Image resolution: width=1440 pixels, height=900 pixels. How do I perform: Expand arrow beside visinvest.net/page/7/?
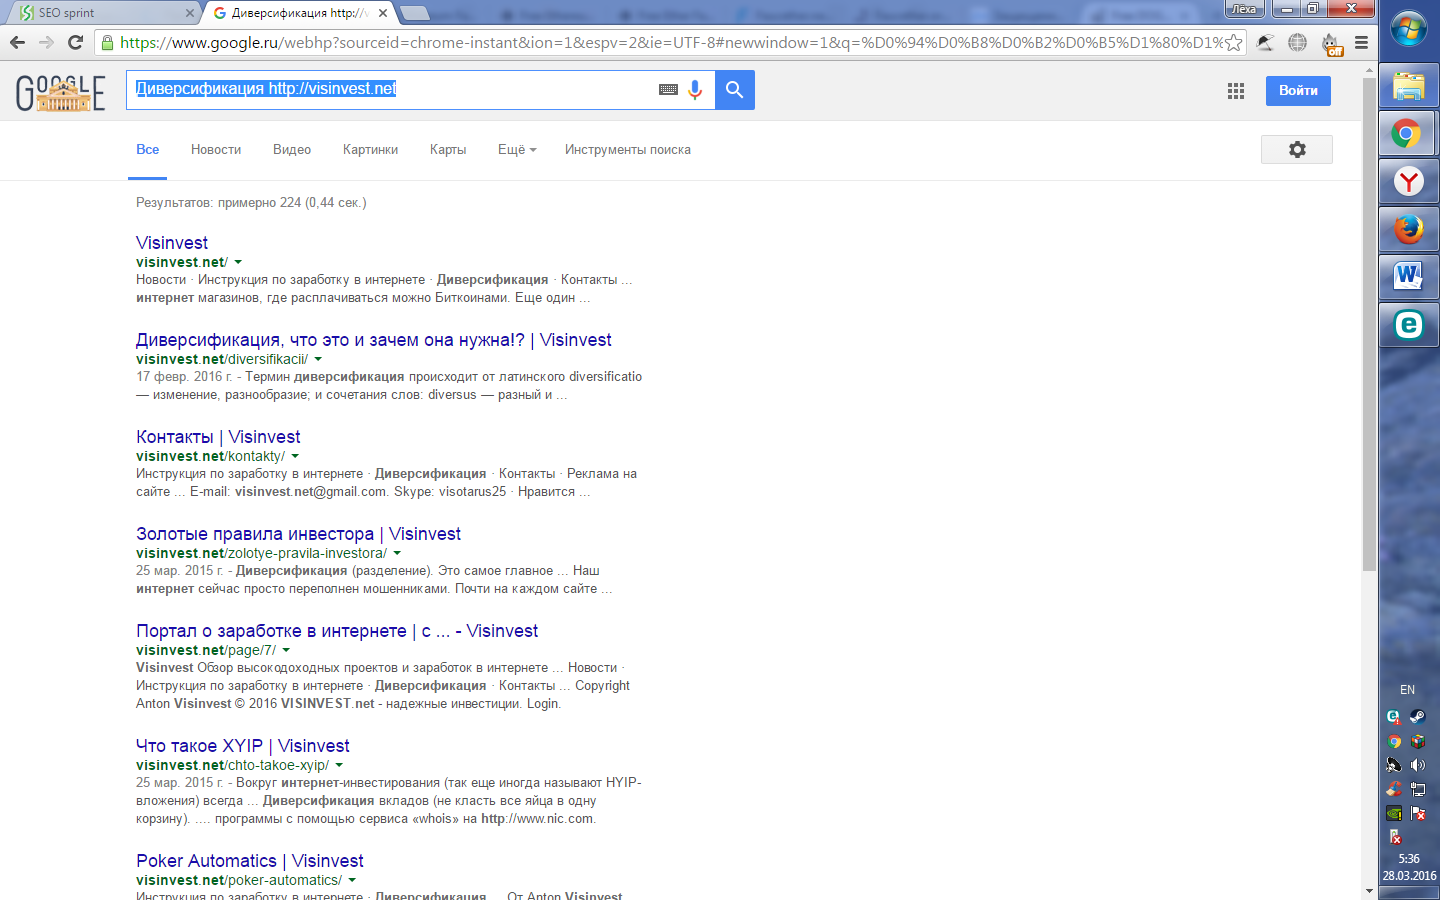point(286,650)
